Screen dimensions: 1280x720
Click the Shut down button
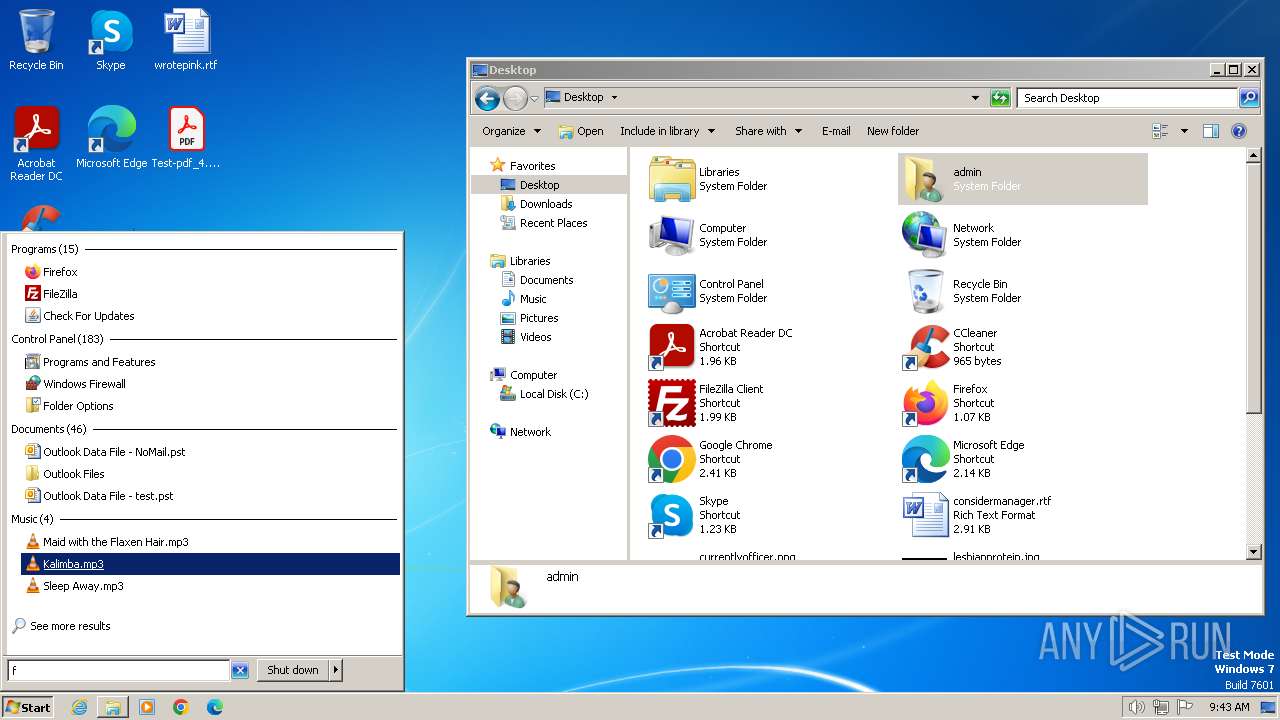point(293,670)
